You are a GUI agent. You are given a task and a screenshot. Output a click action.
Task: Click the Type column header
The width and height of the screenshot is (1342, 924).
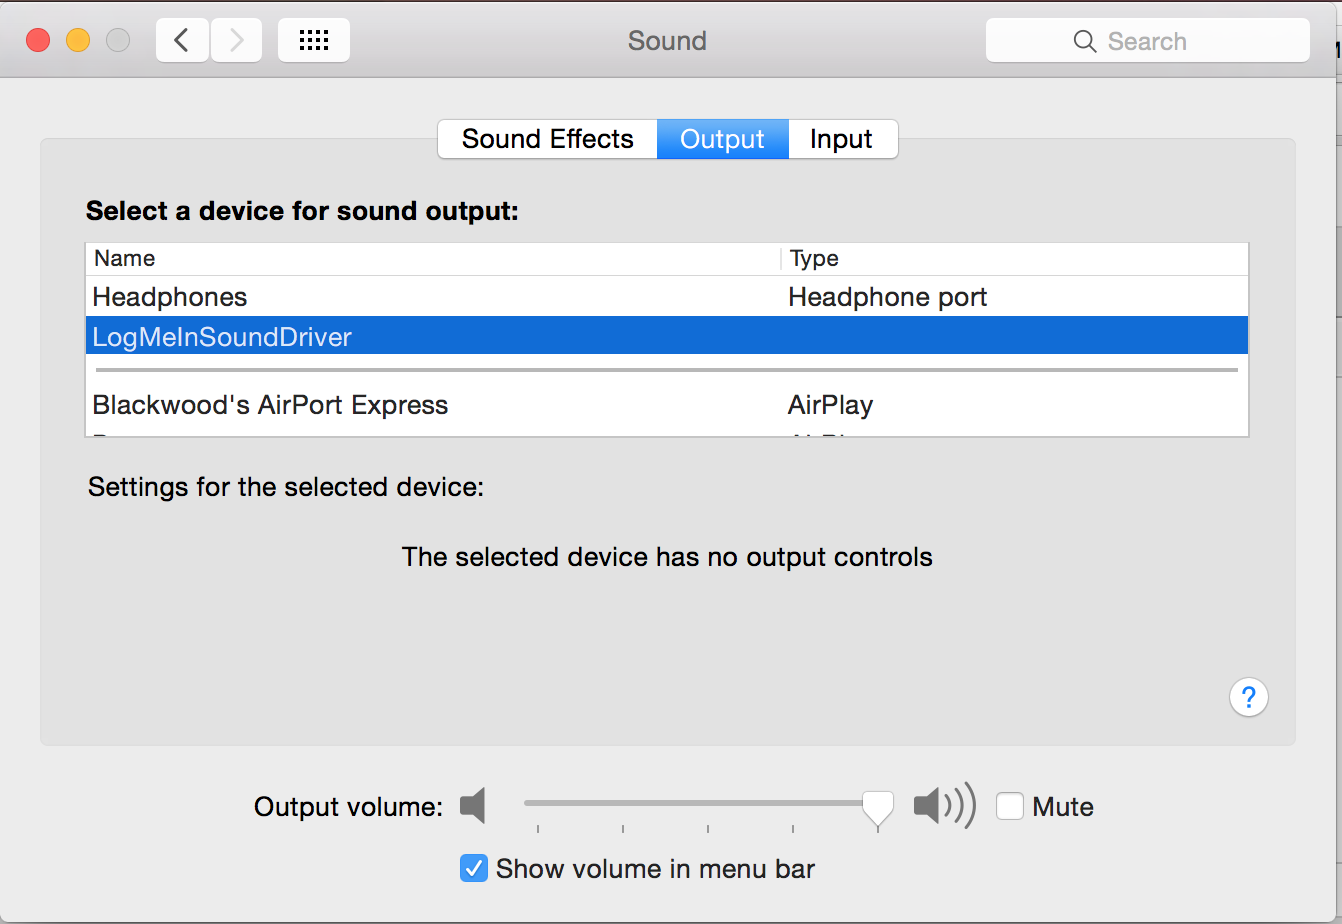(x=814, y=259)
